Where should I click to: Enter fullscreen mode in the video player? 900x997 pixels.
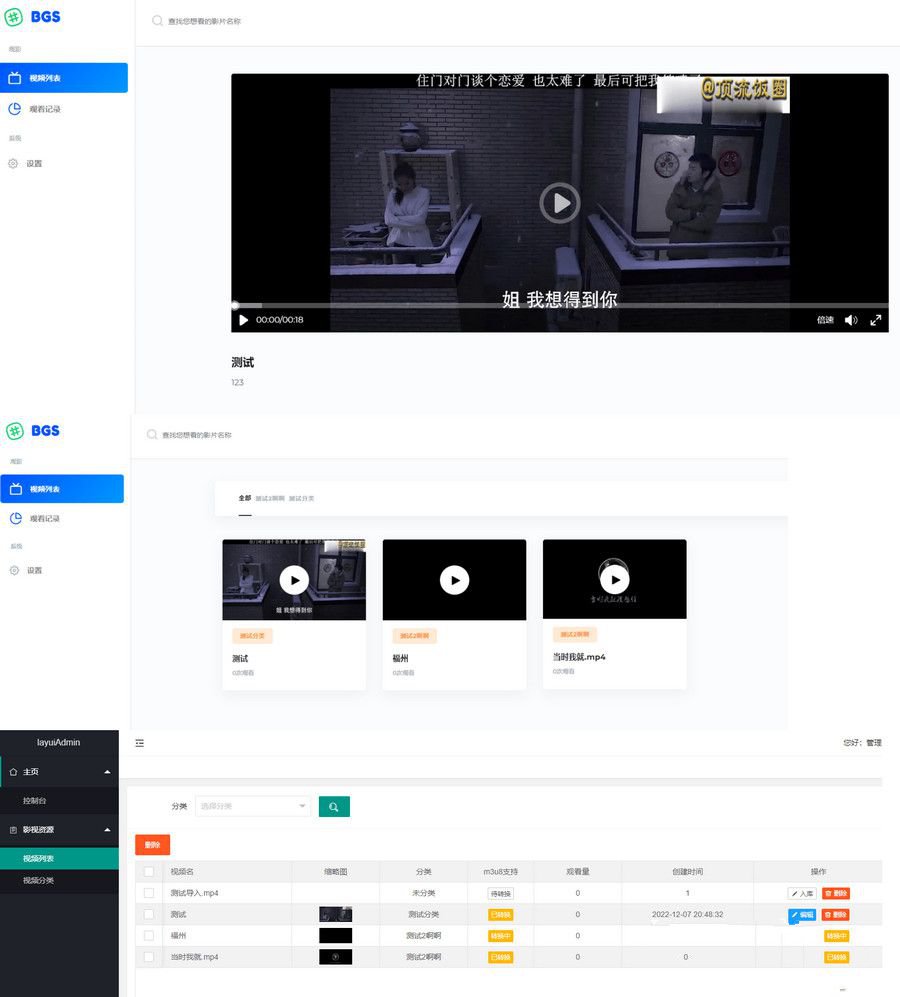tap(876, 320)
